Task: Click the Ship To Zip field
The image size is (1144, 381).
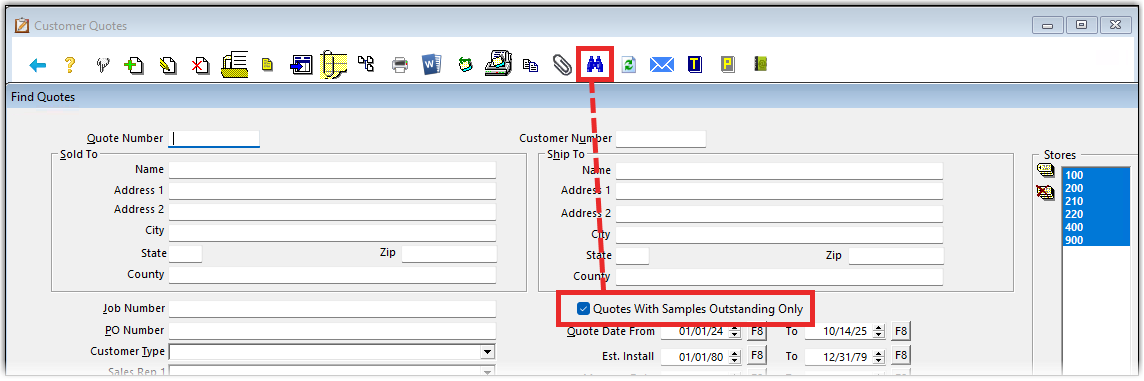Action: click(896, 256)
